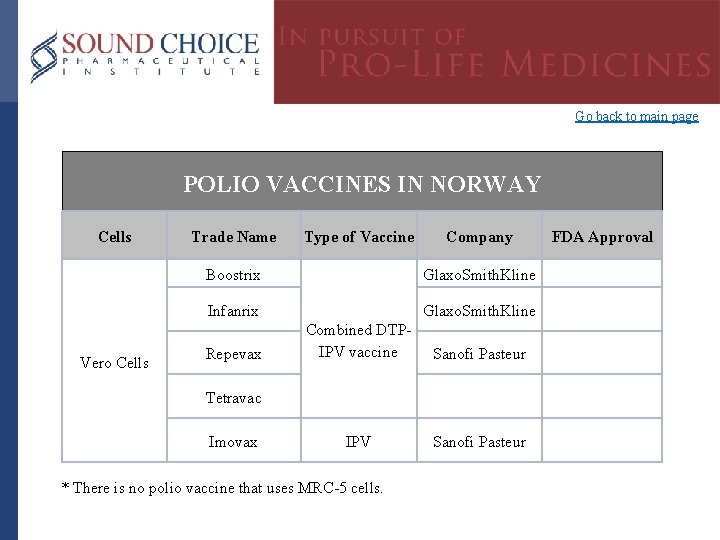
Task: Click the 'IPV' vaccine type cell
Action: 358,441
